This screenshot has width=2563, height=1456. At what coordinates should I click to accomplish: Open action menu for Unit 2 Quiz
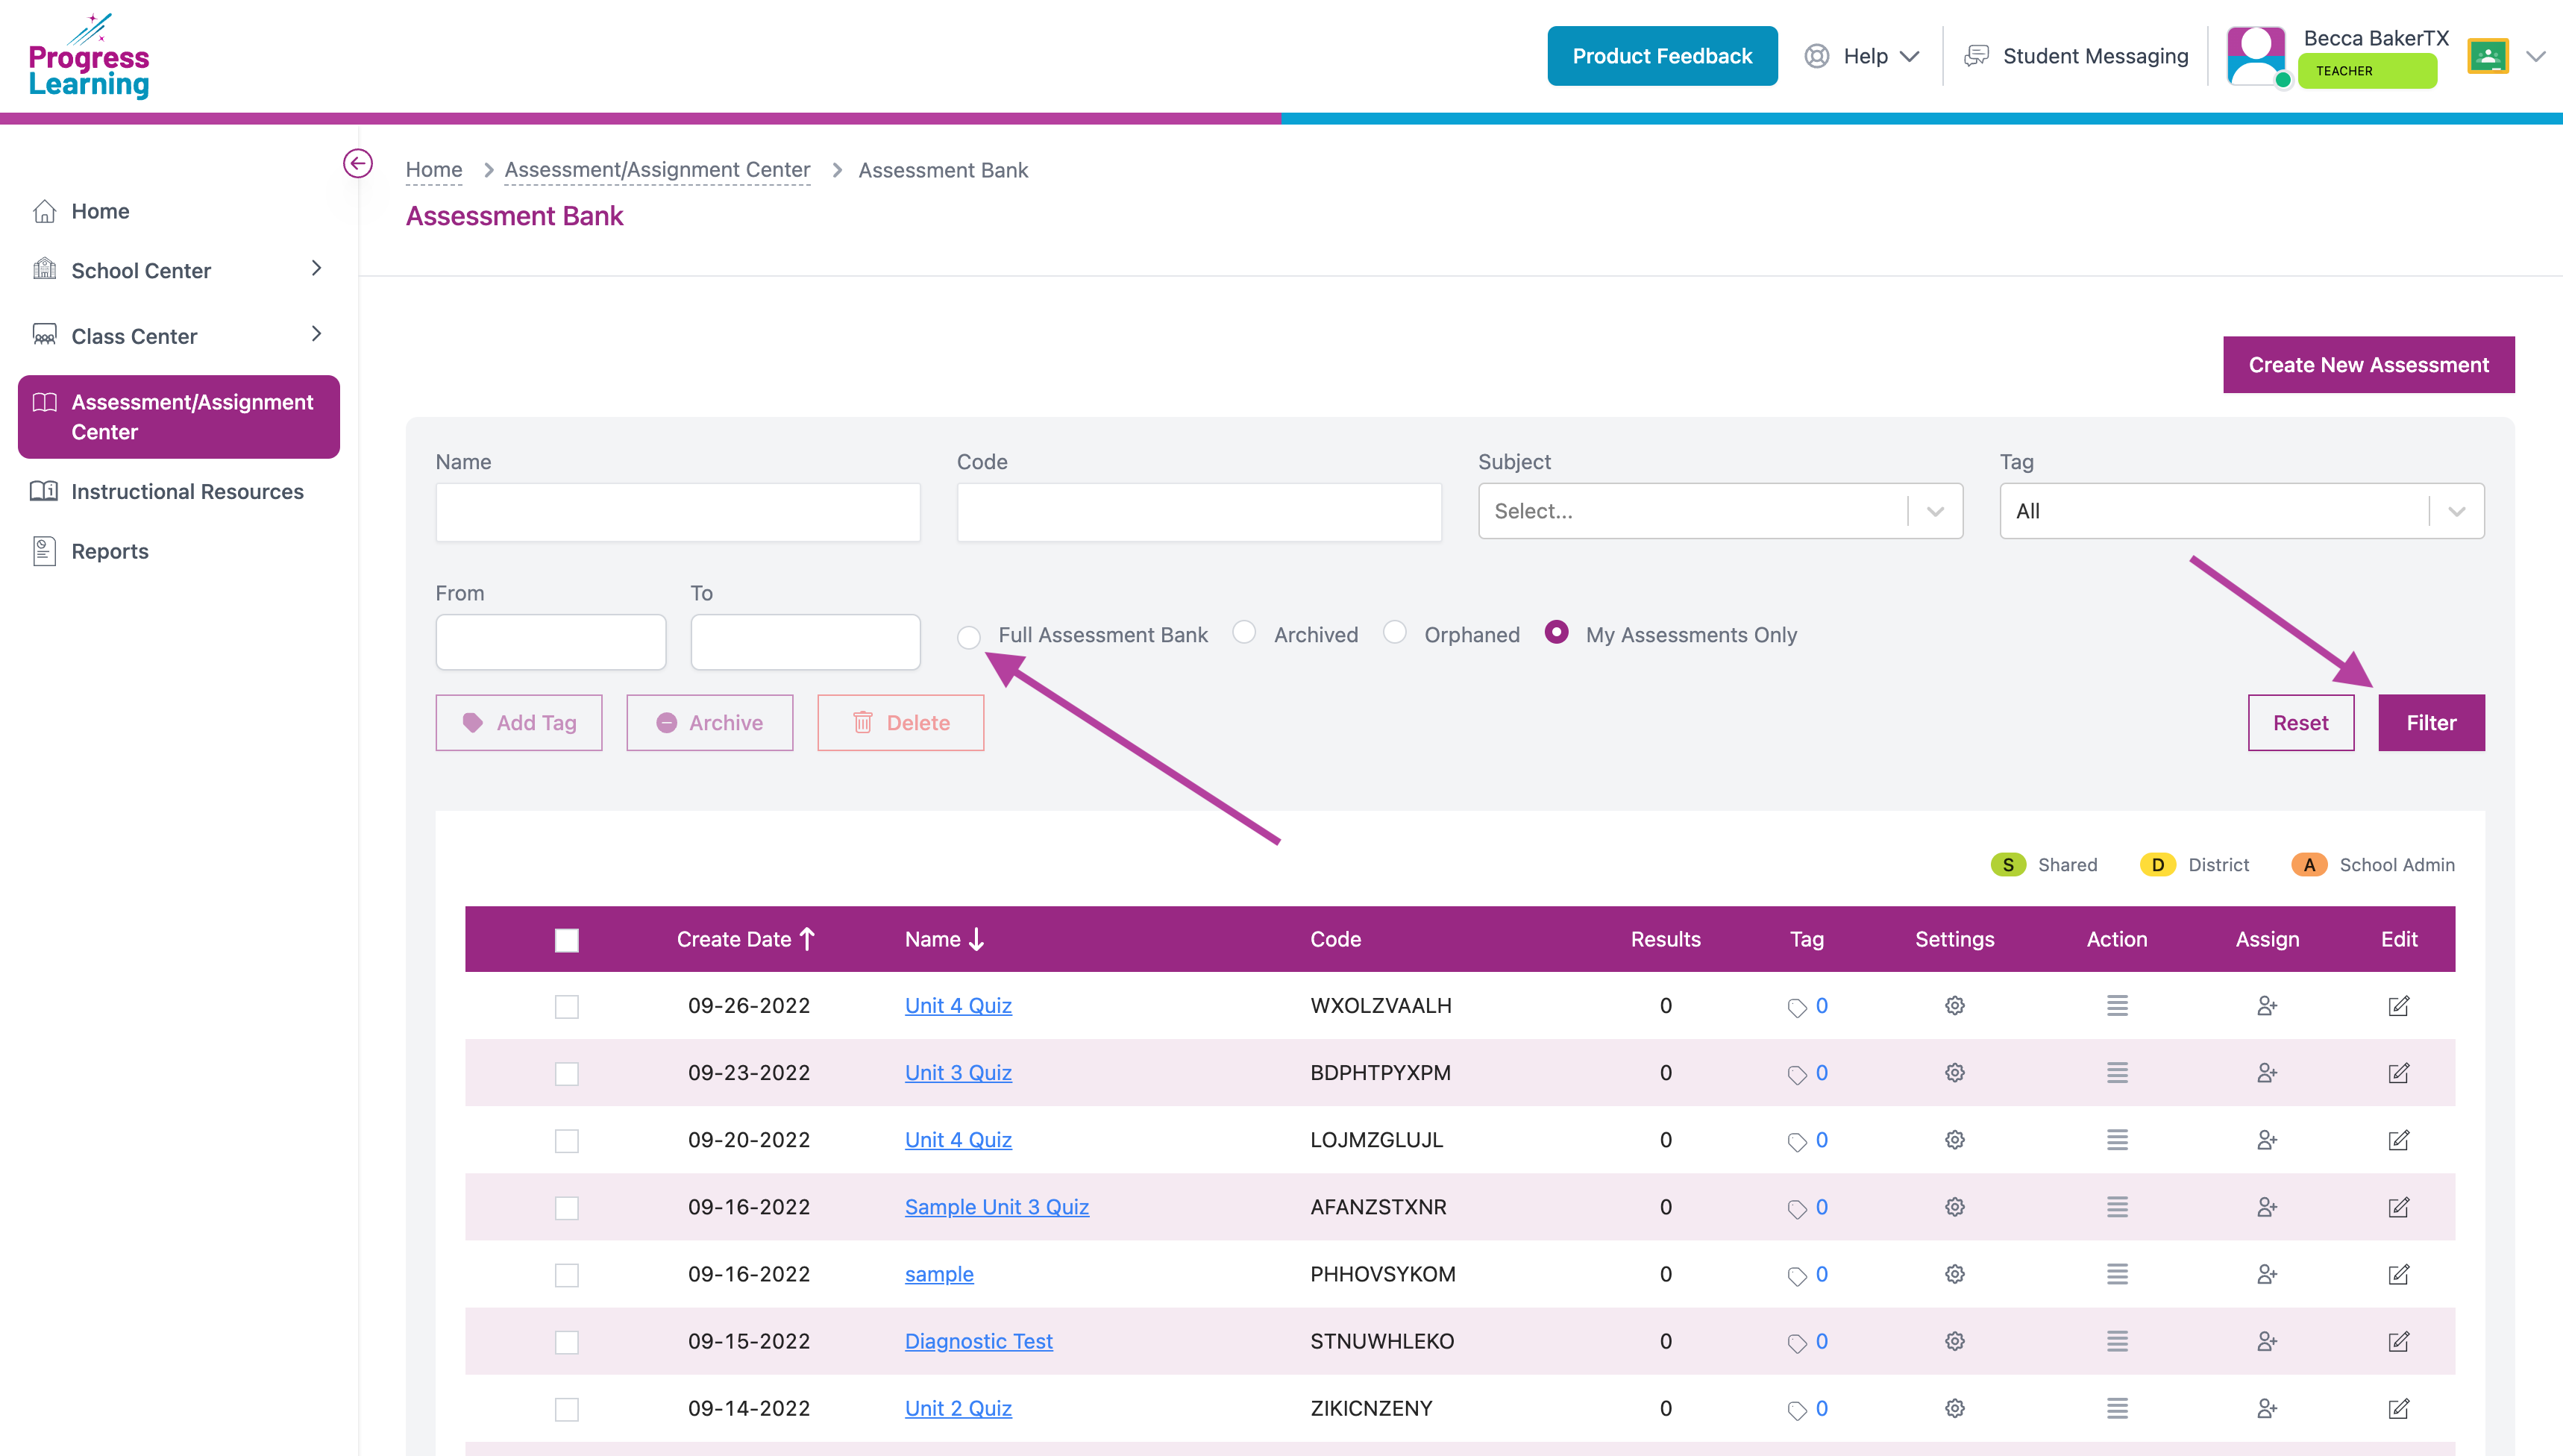click(x=2116, y=1407)
